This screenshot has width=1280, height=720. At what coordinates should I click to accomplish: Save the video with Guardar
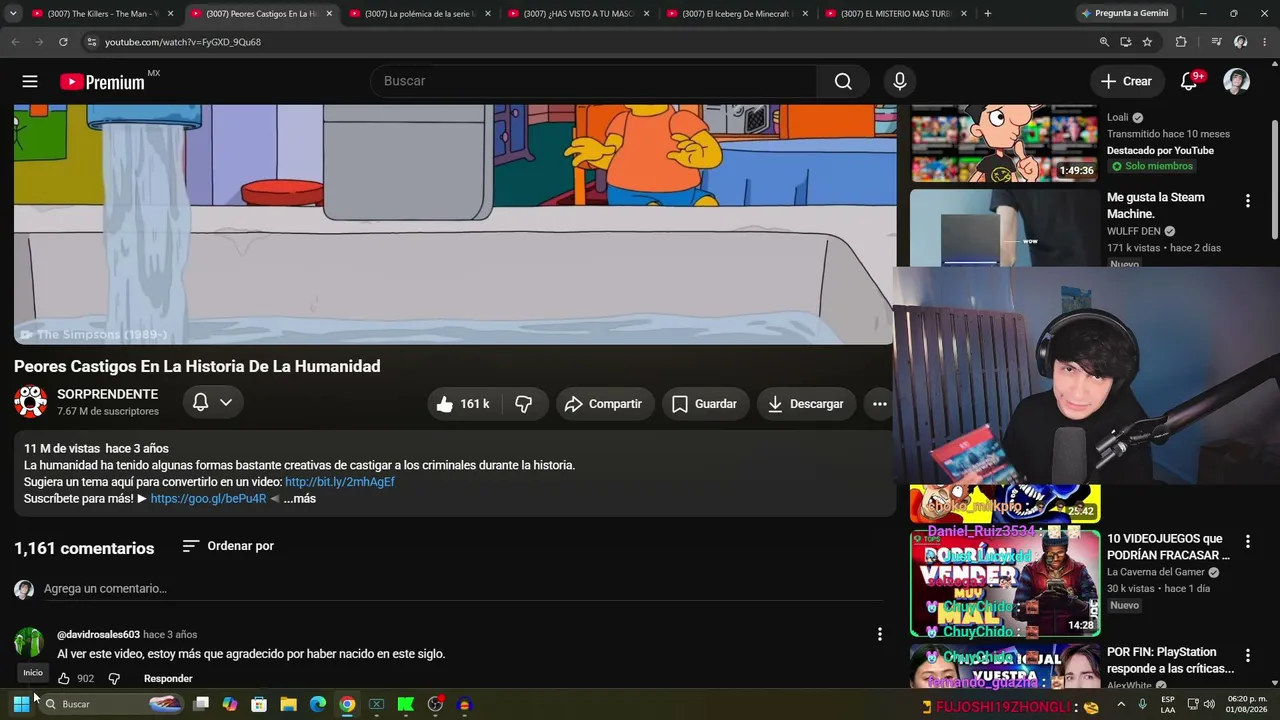[x=705, y=404]
